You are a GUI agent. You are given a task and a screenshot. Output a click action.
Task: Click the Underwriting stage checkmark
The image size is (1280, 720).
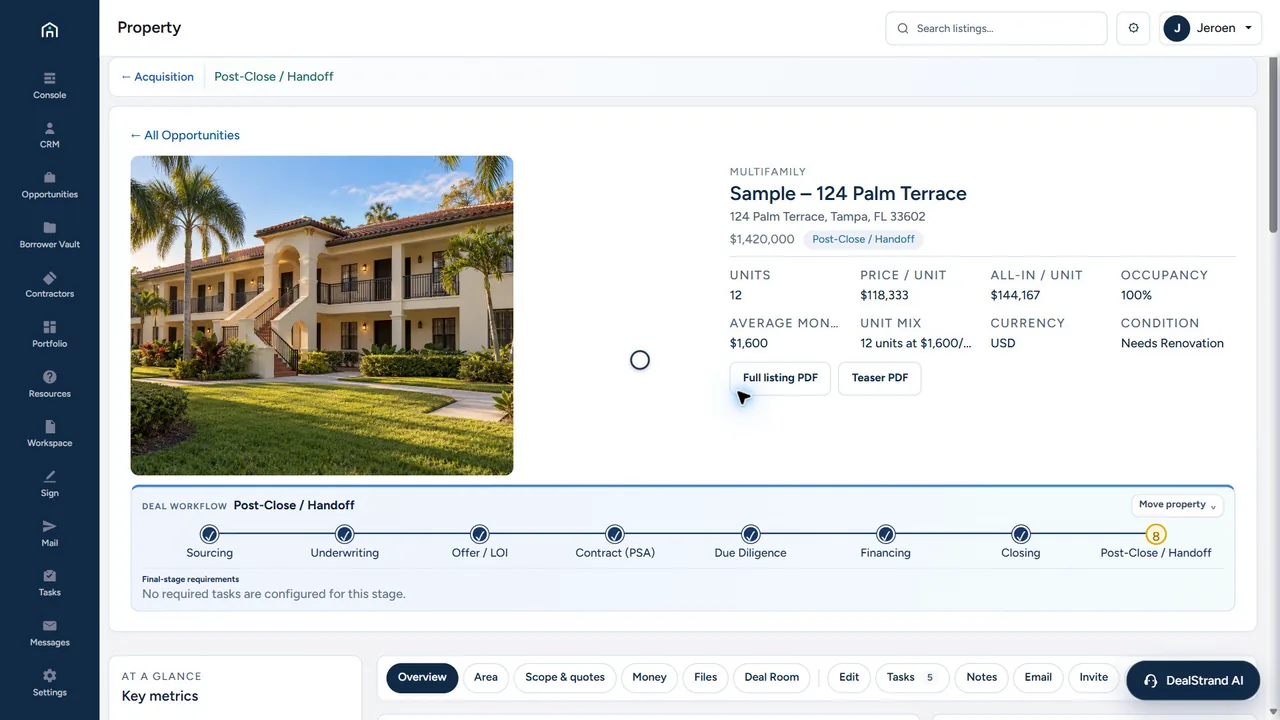click(344, 534)
